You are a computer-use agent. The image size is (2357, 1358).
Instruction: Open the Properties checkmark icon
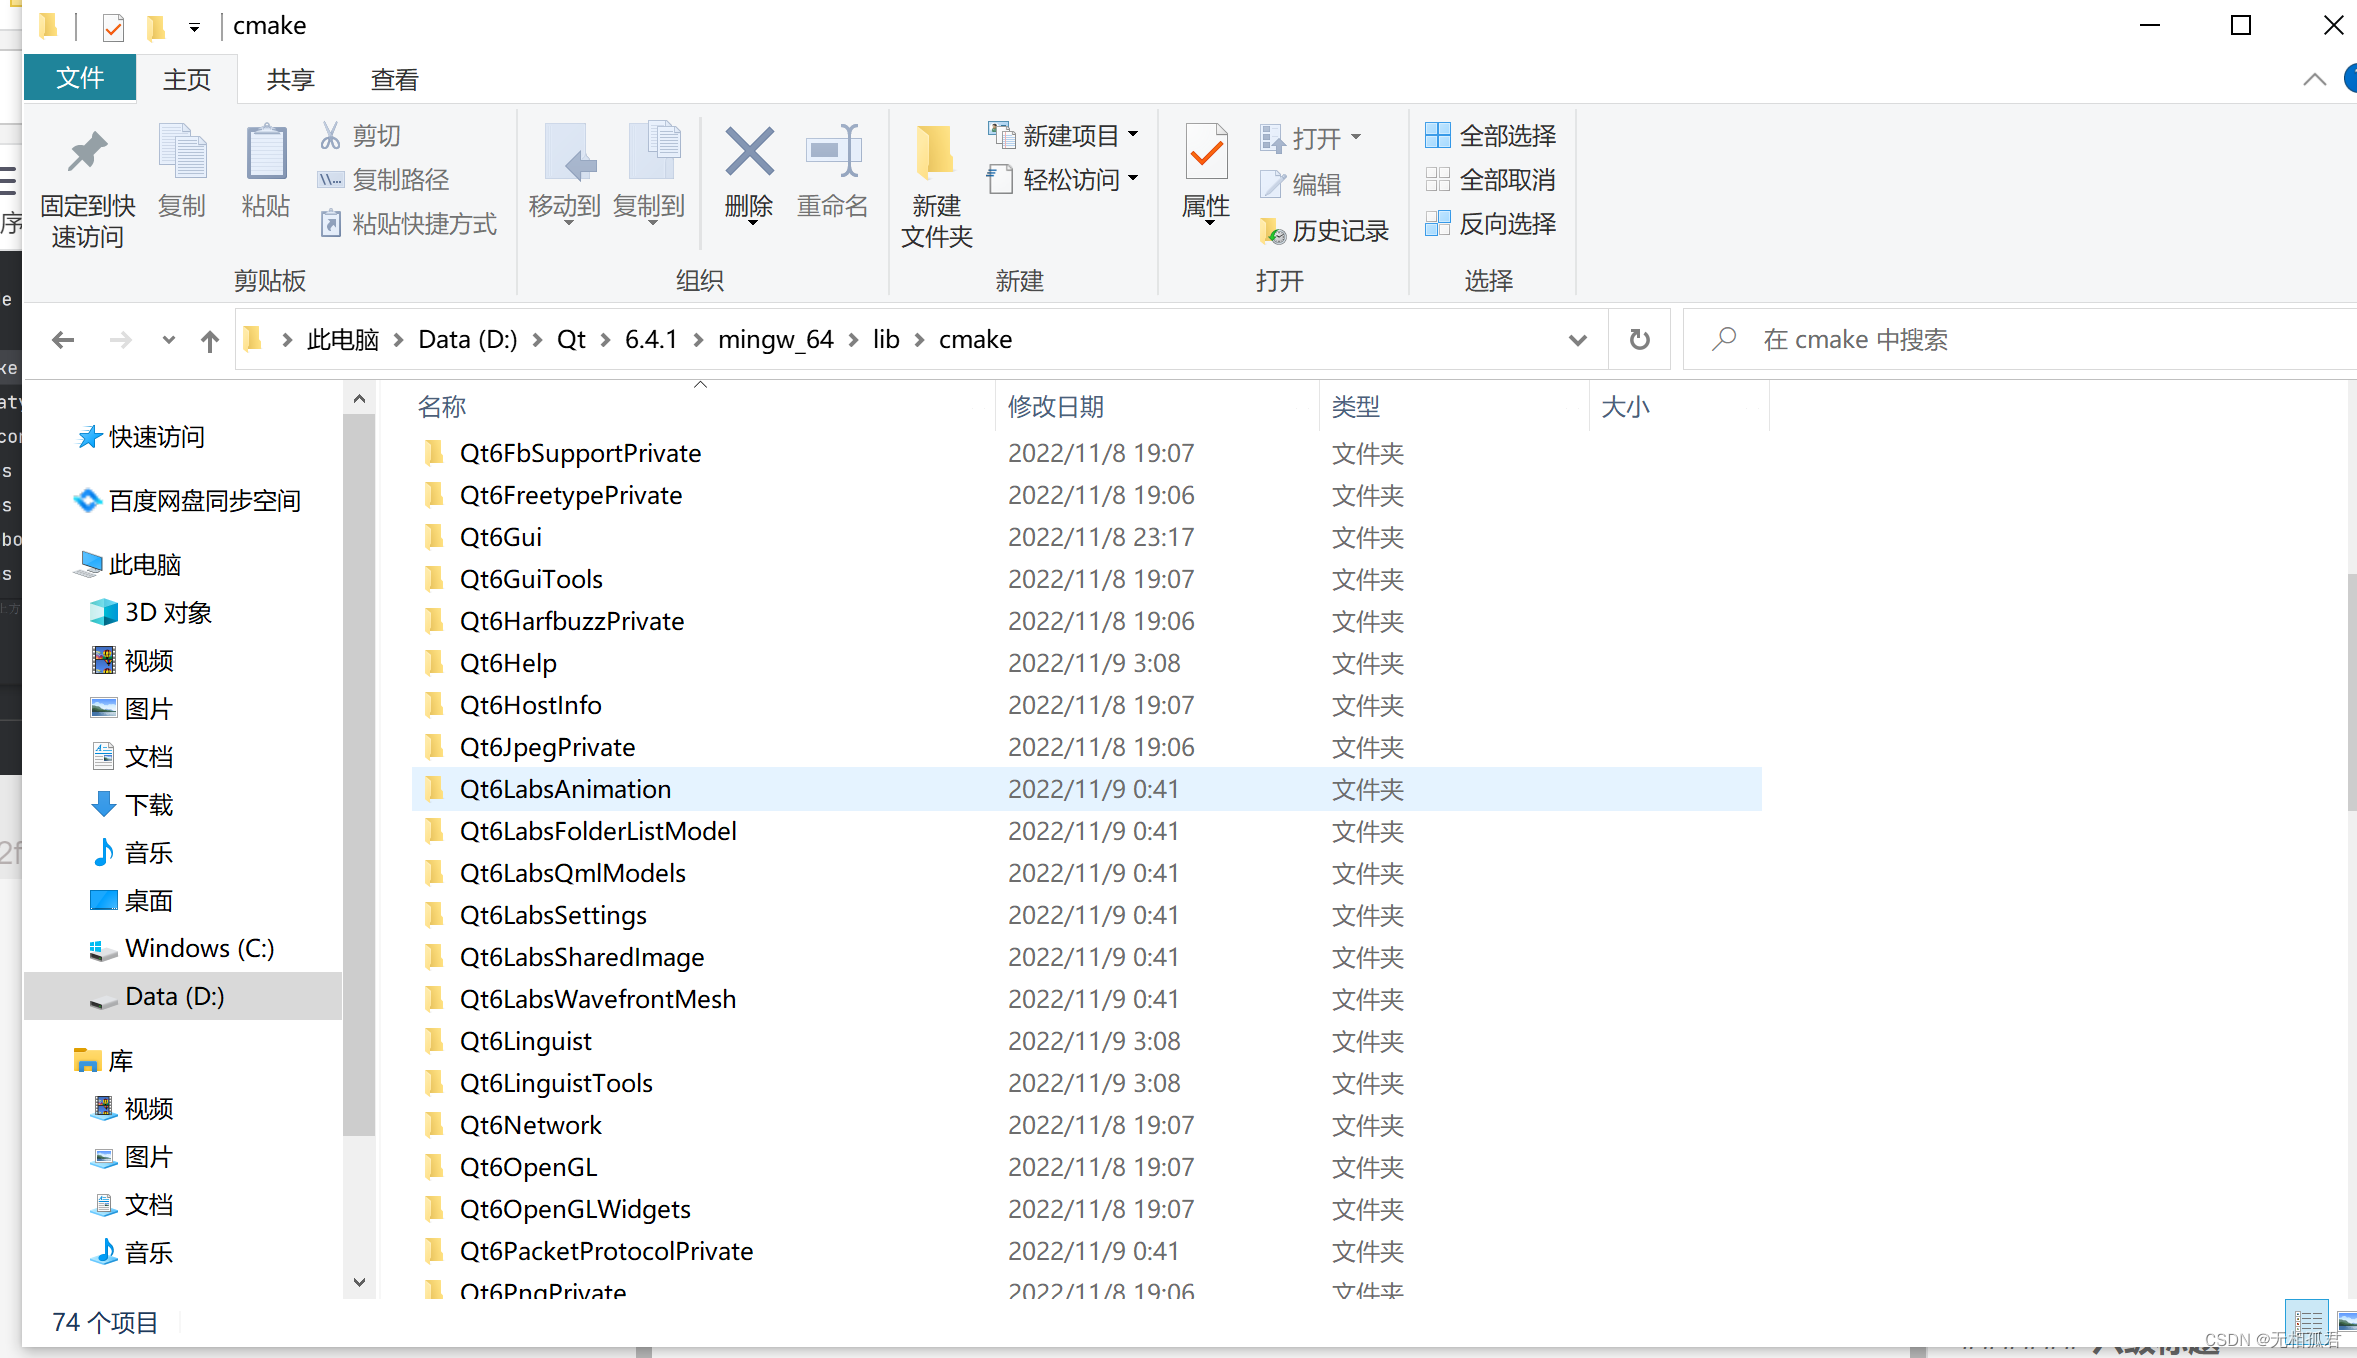pos(1206,152)
